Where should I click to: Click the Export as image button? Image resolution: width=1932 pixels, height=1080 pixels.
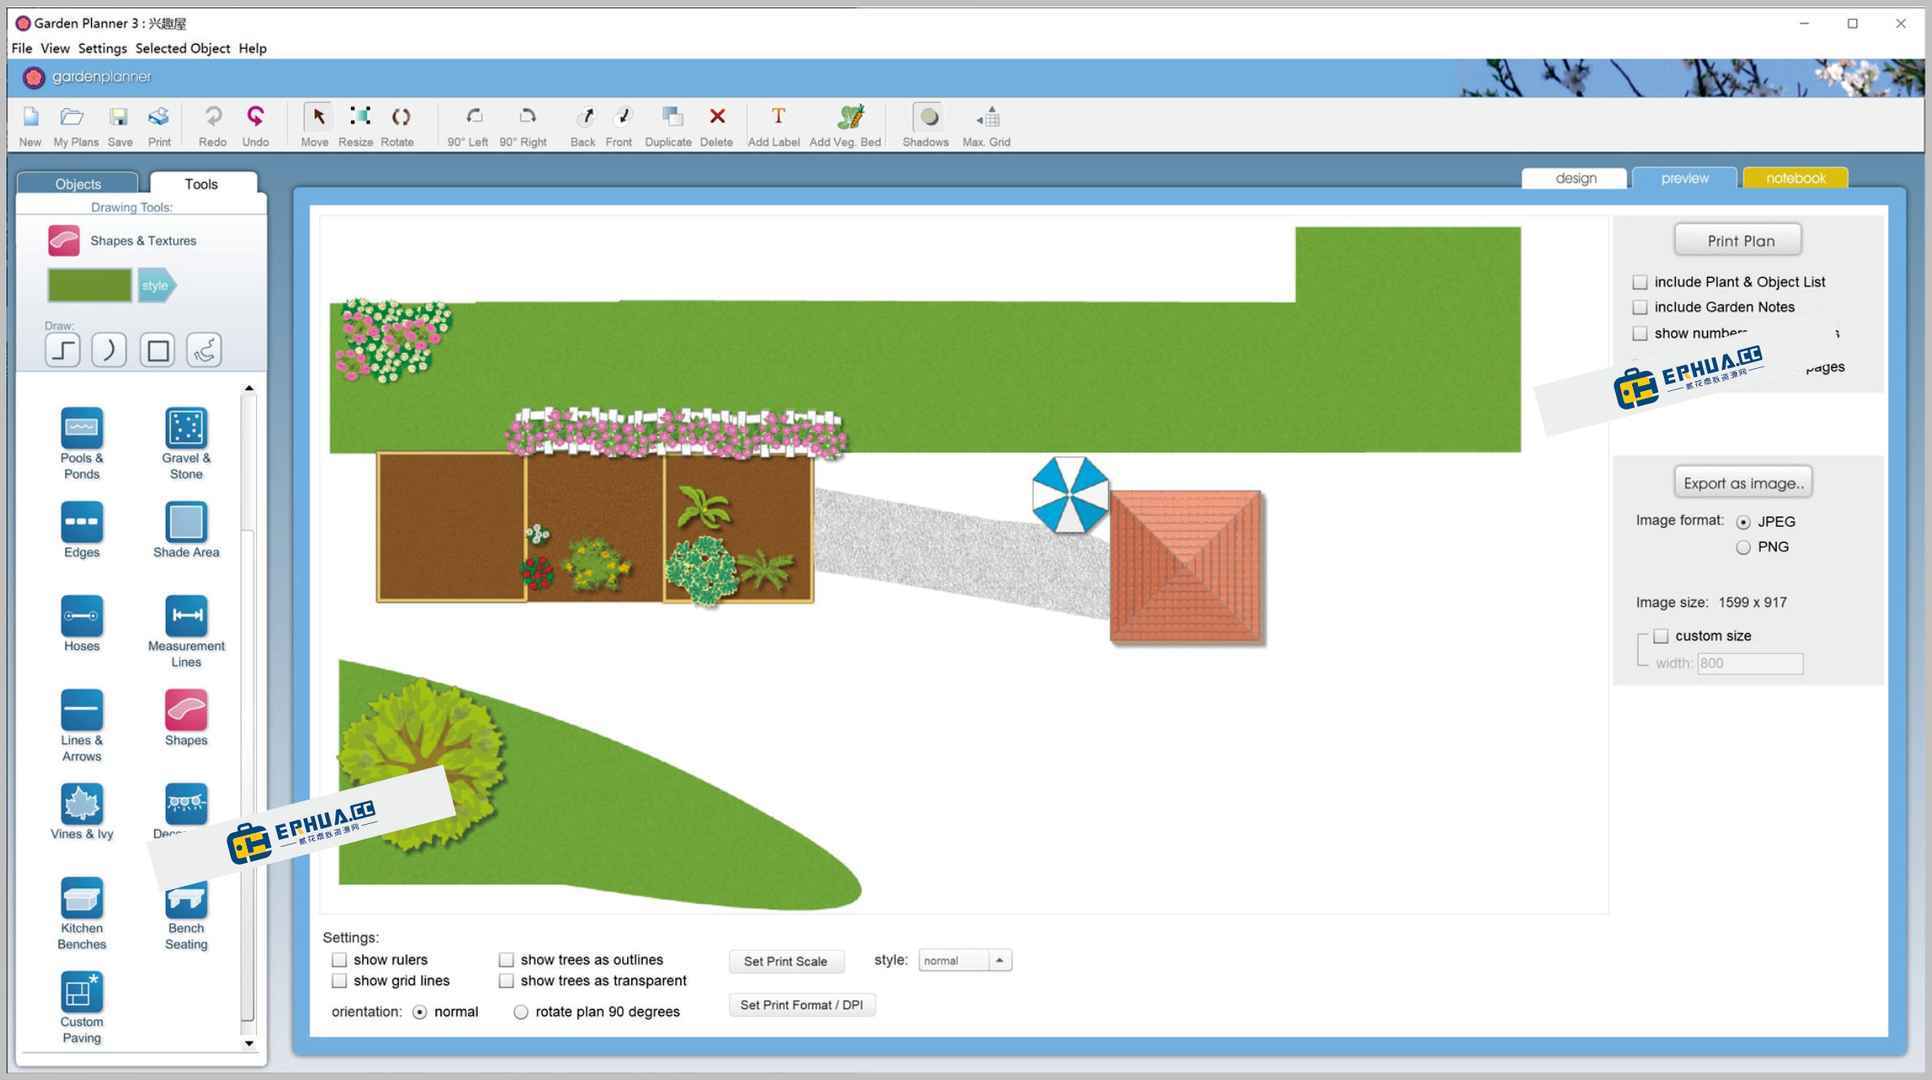(1742, 483)
